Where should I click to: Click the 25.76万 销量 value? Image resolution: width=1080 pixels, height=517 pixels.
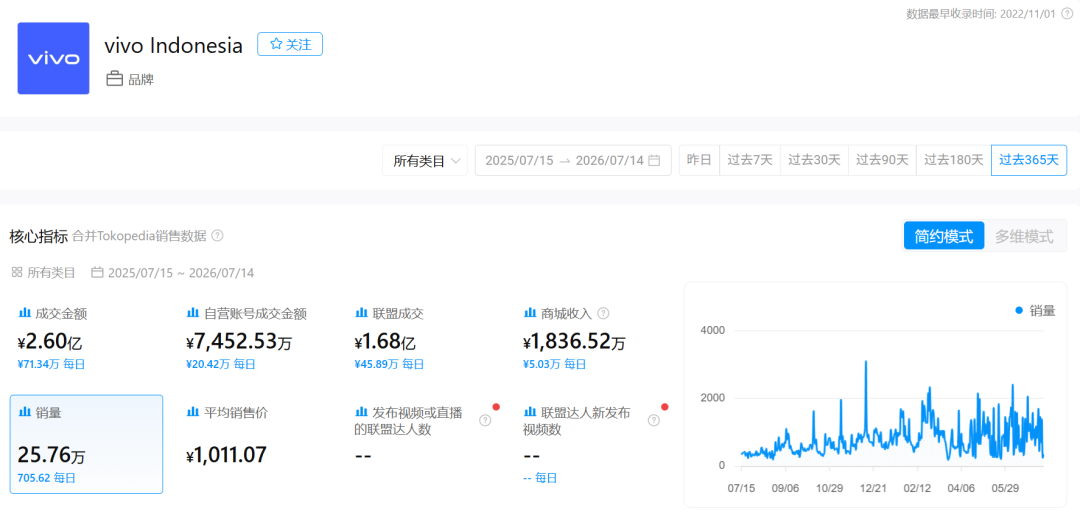pyautogui.click(x=52, y=455)
